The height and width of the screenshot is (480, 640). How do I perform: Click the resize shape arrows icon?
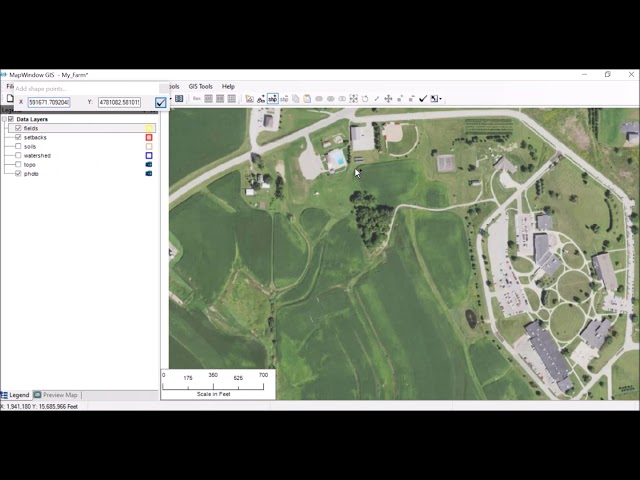coord(353,99)
